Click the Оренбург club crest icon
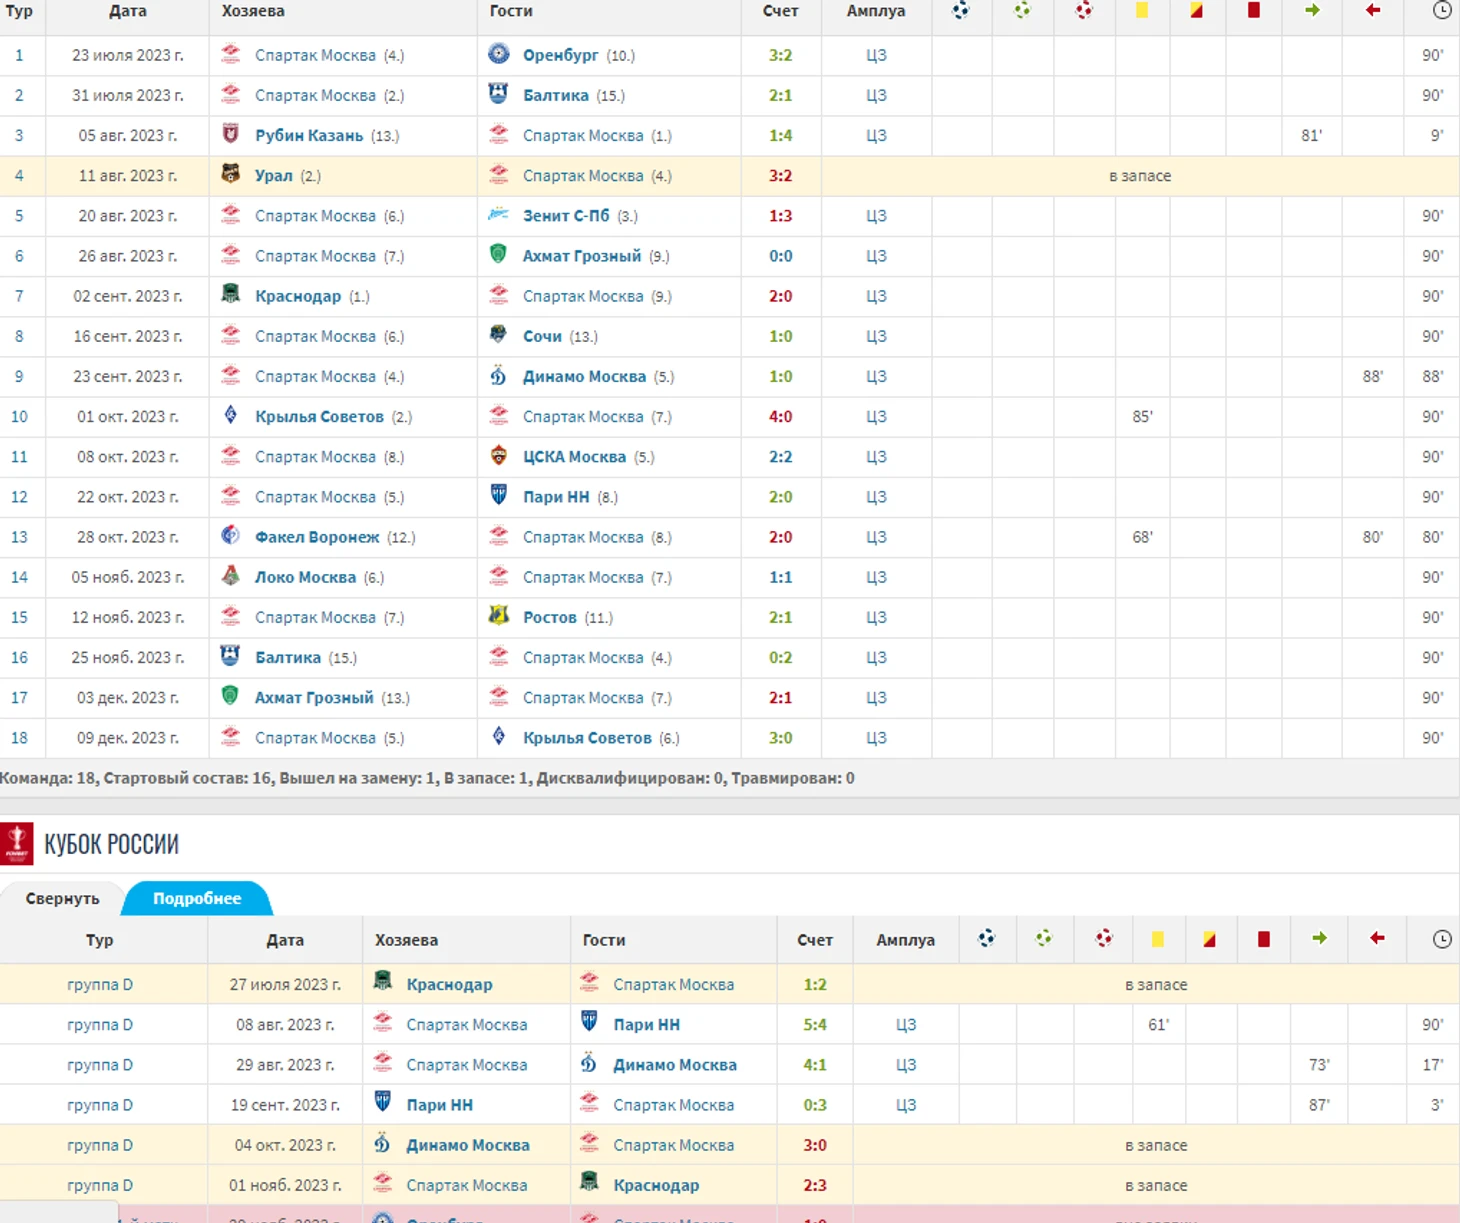Image resolution: width=1460 pixels, height=1223 pixels. tap(498, 54)
